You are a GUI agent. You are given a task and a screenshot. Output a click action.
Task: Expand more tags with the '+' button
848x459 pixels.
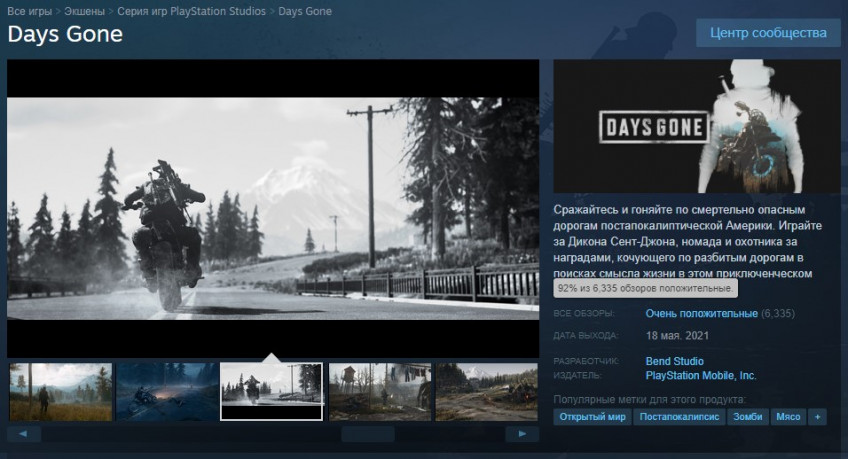(817, 417)
